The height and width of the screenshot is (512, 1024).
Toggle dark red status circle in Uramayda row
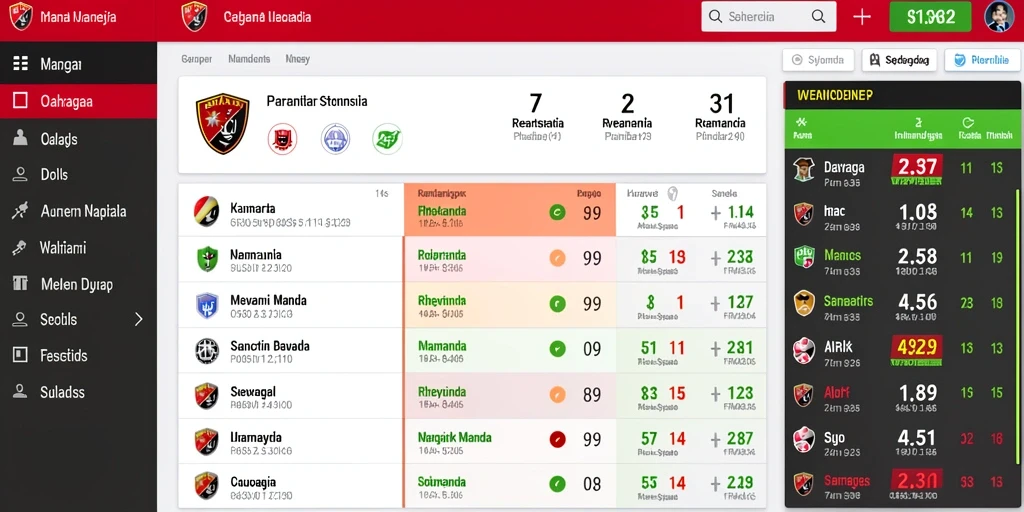(557, 439)
